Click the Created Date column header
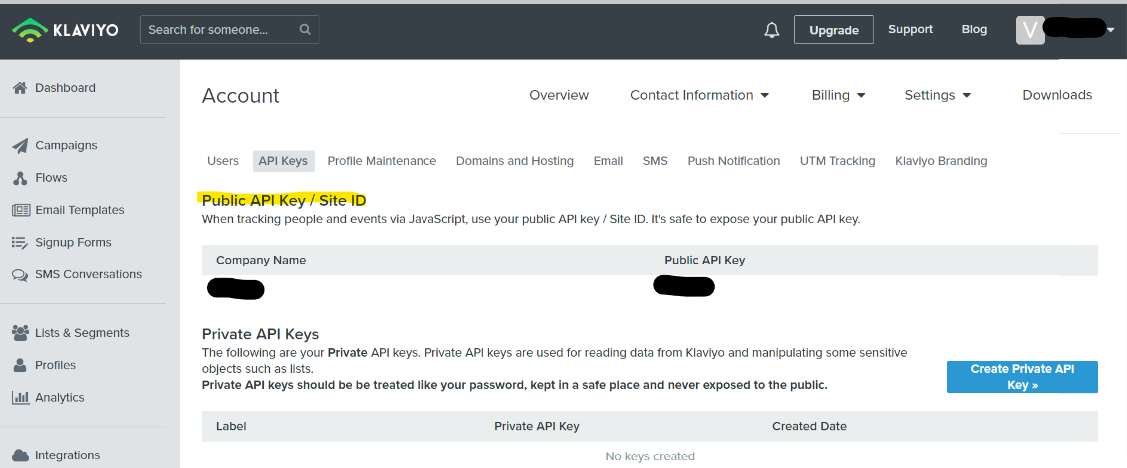 pos(809,426)
